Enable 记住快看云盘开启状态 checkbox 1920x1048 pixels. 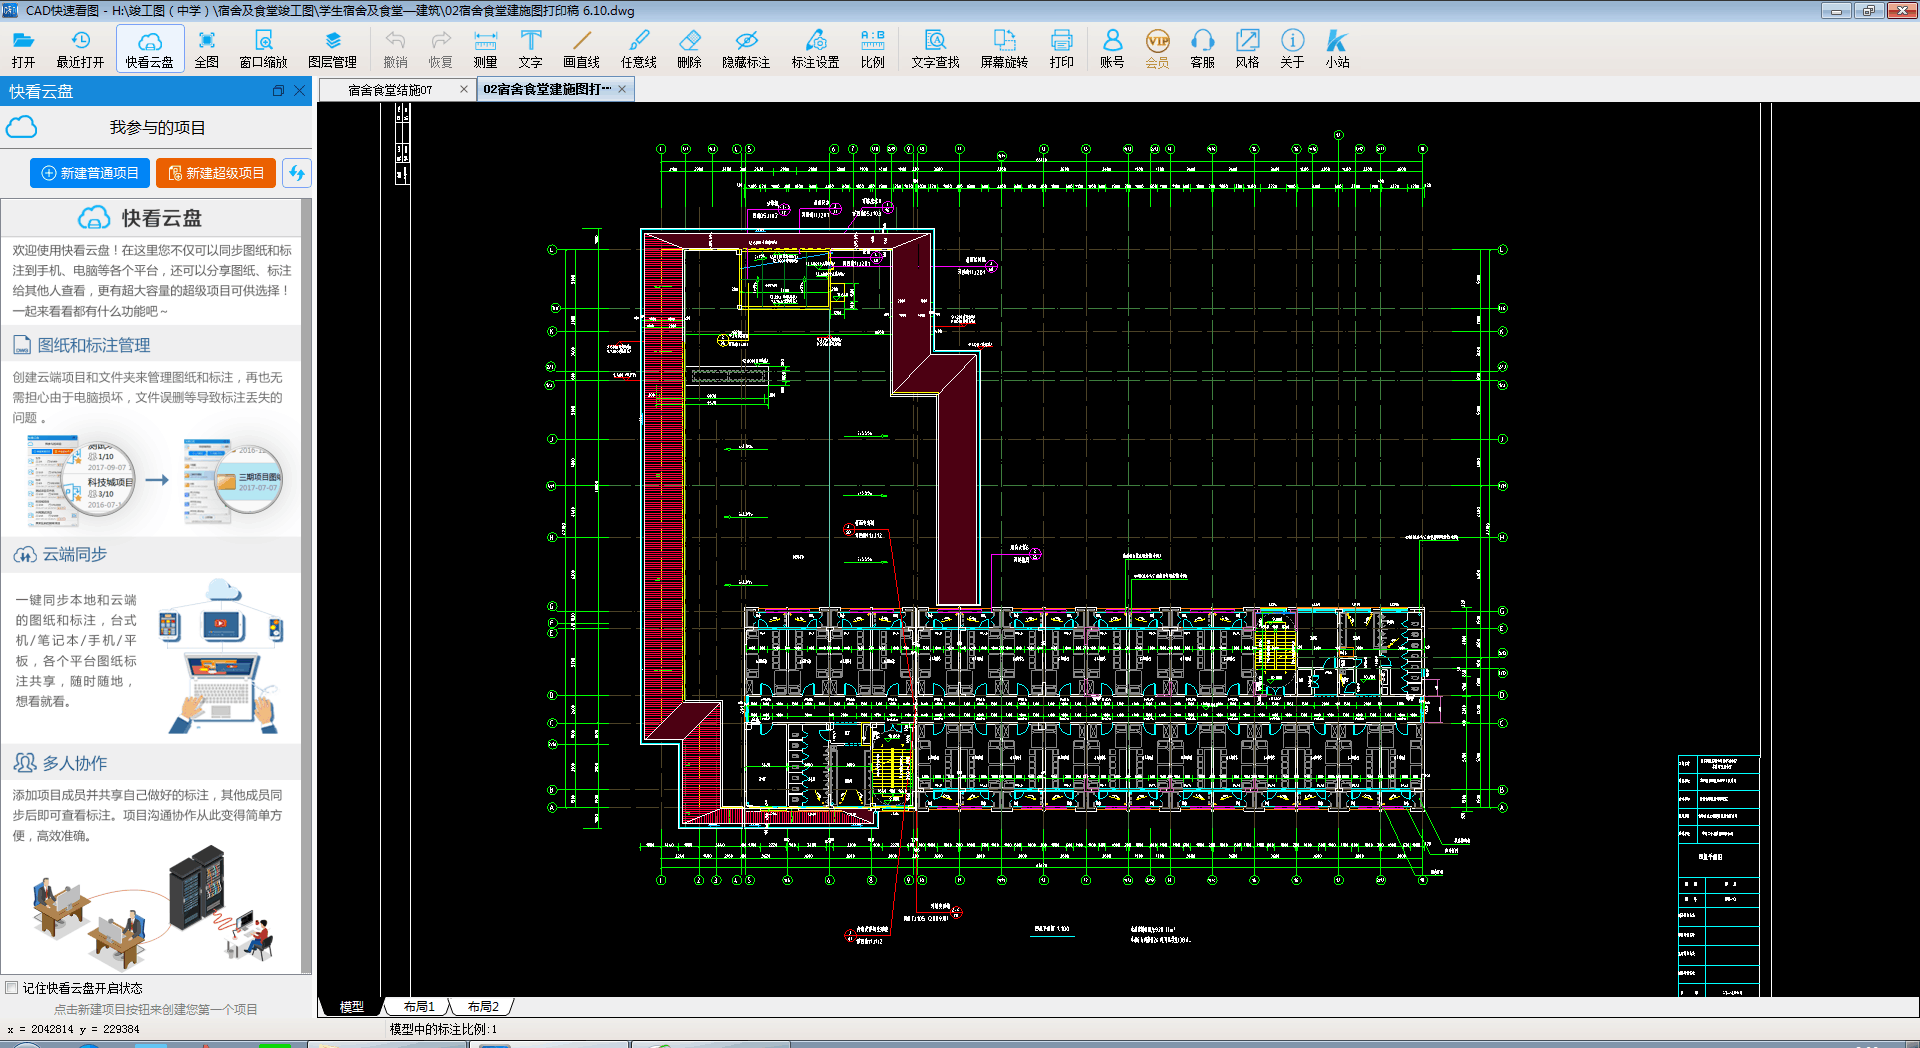coord(12,988)
